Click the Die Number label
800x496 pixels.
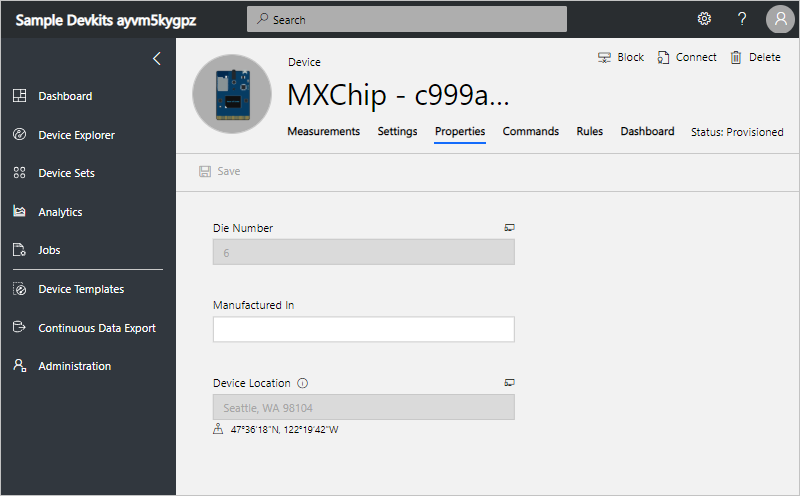click(243, 228)
